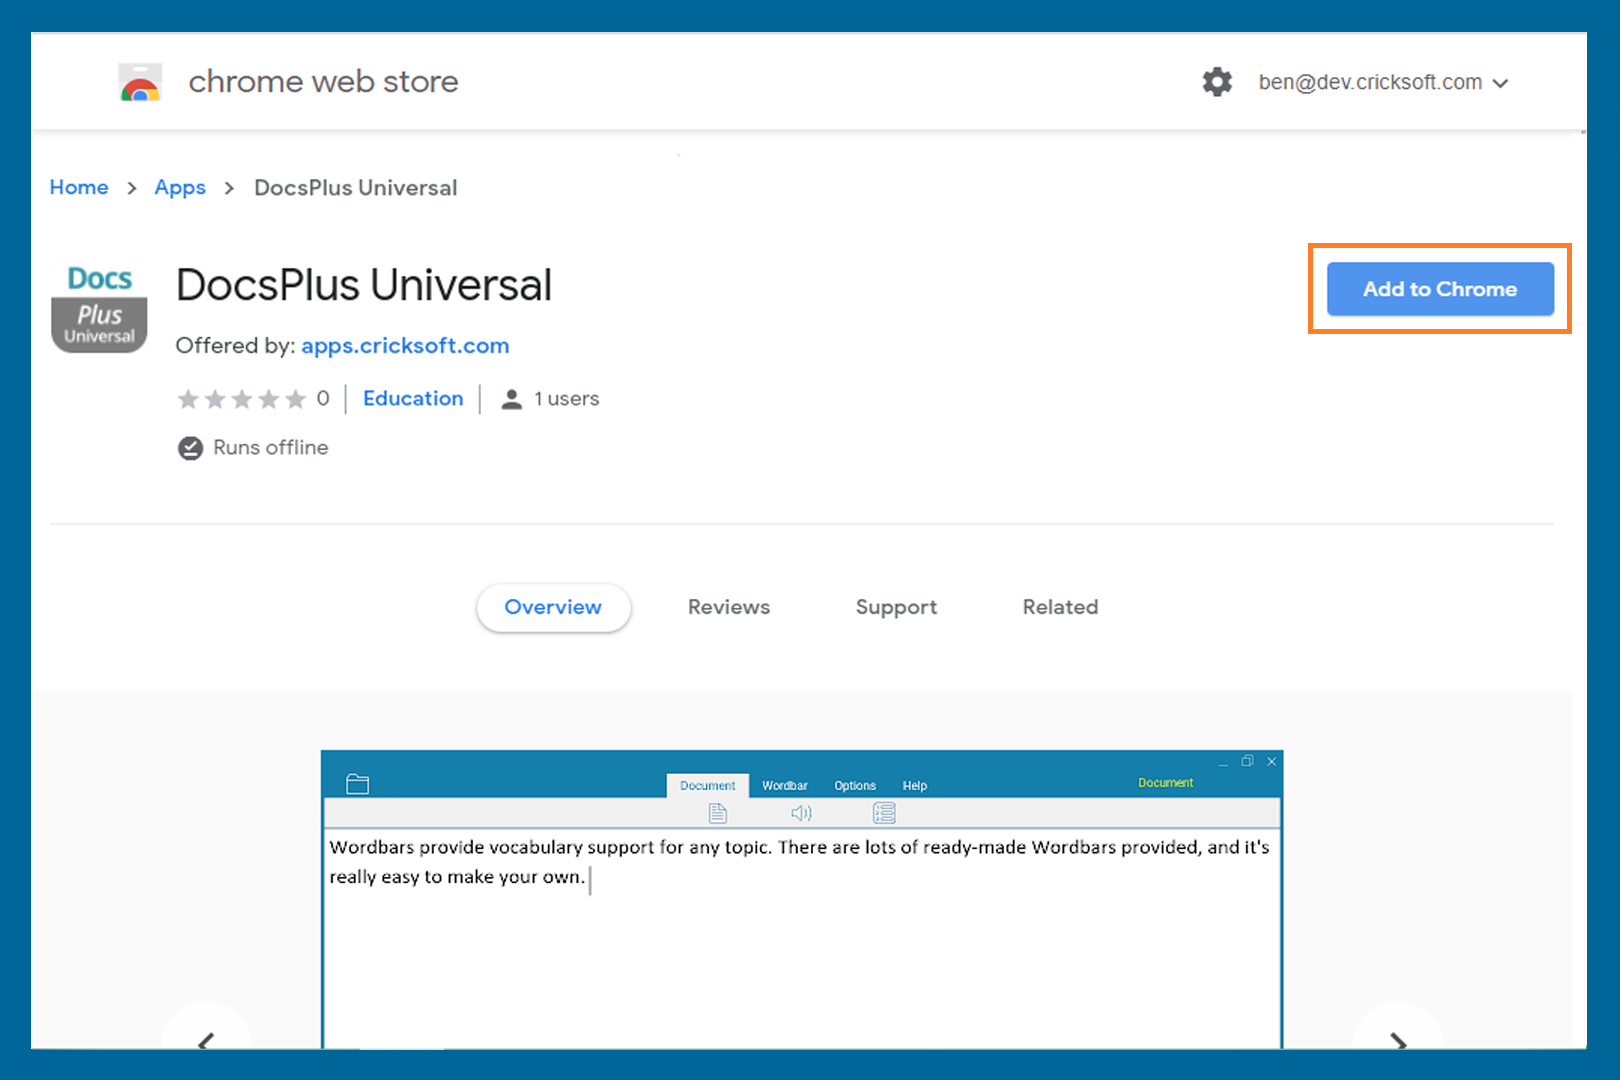
Task: Open settings via the gear icon
Action: point(1217,82)
